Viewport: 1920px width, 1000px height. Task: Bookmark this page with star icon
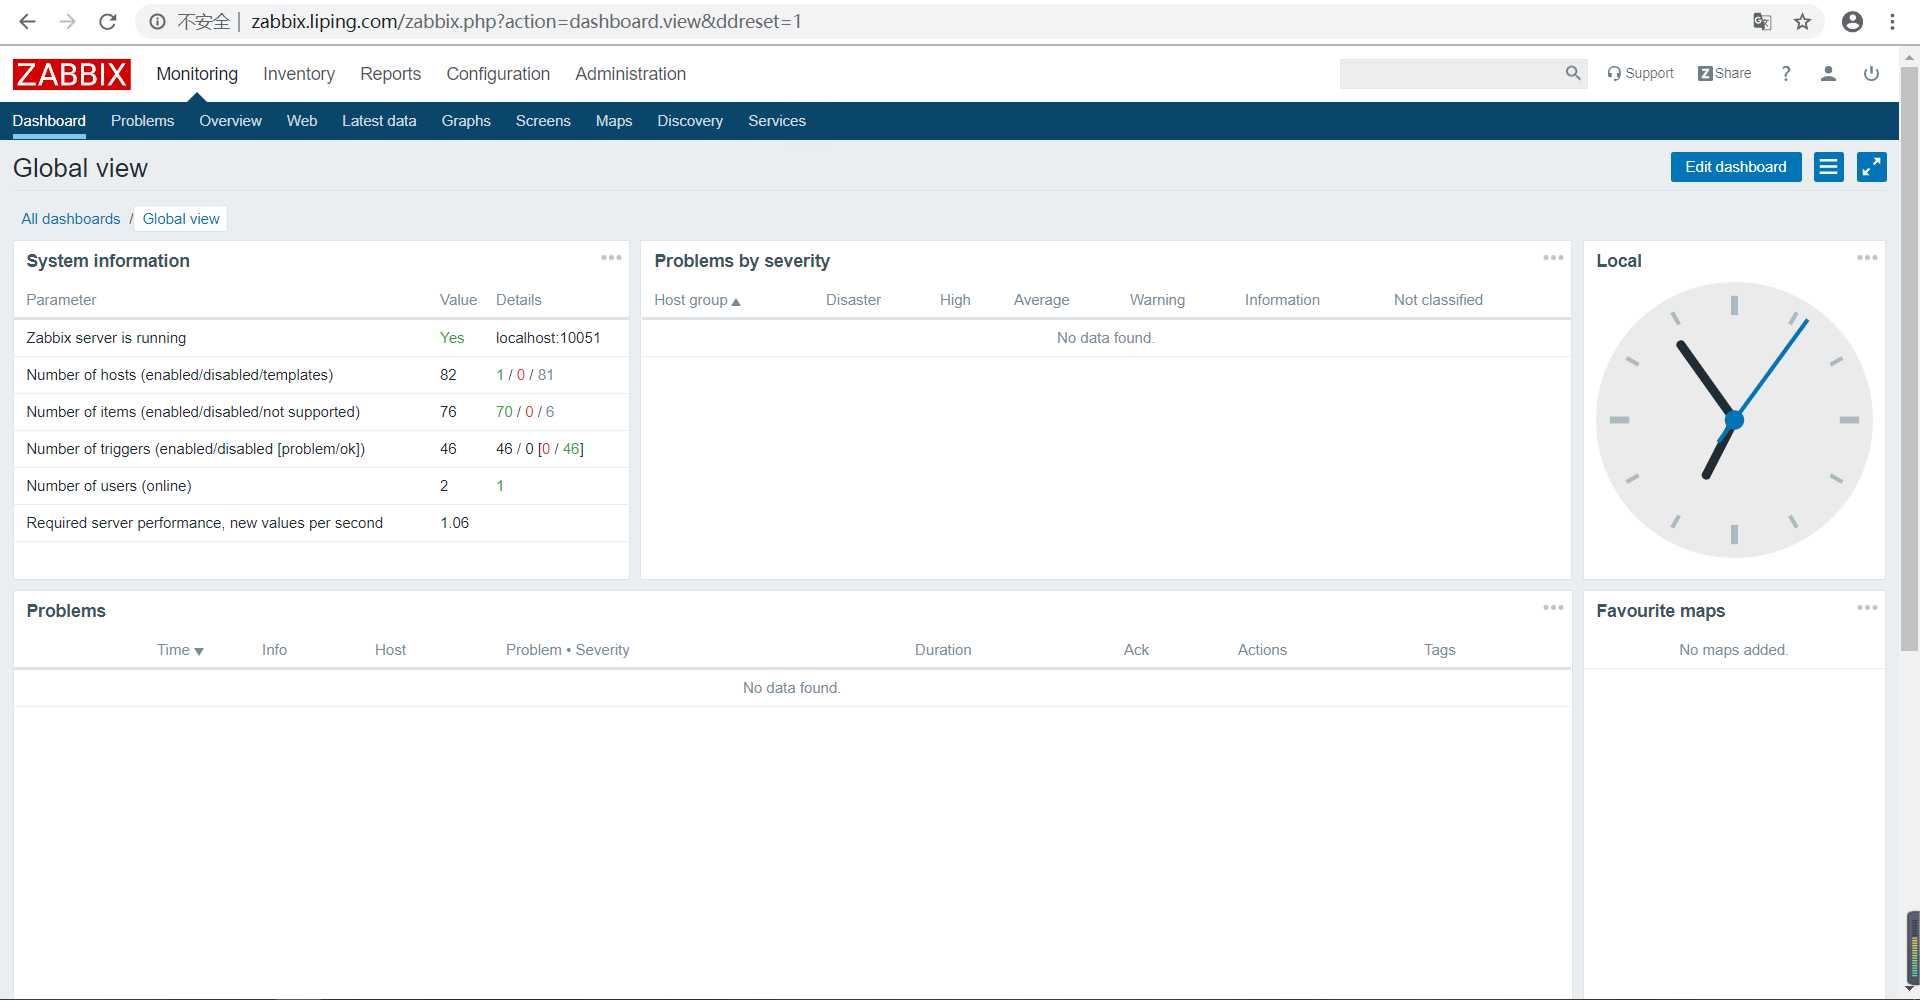click(x=1802, y=21)
